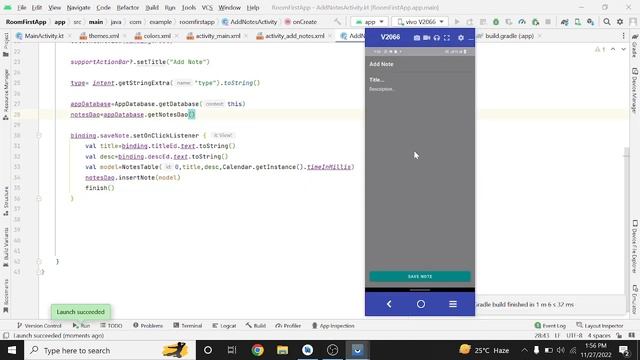
Task: Tap the Home circle in mirror navigation bar
Action: pyautogui.click(x=421, y=304)
